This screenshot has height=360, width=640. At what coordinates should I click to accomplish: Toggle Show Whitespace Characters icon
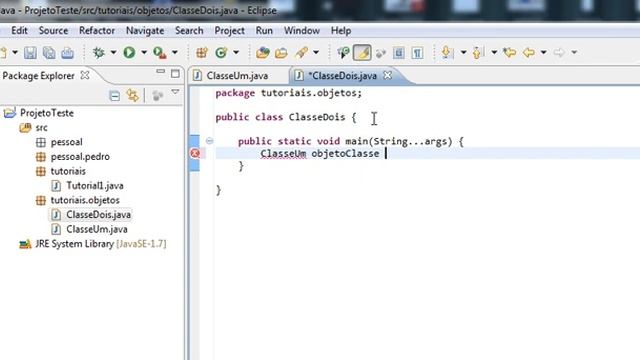pyautogui.click(x=417, y=53)
